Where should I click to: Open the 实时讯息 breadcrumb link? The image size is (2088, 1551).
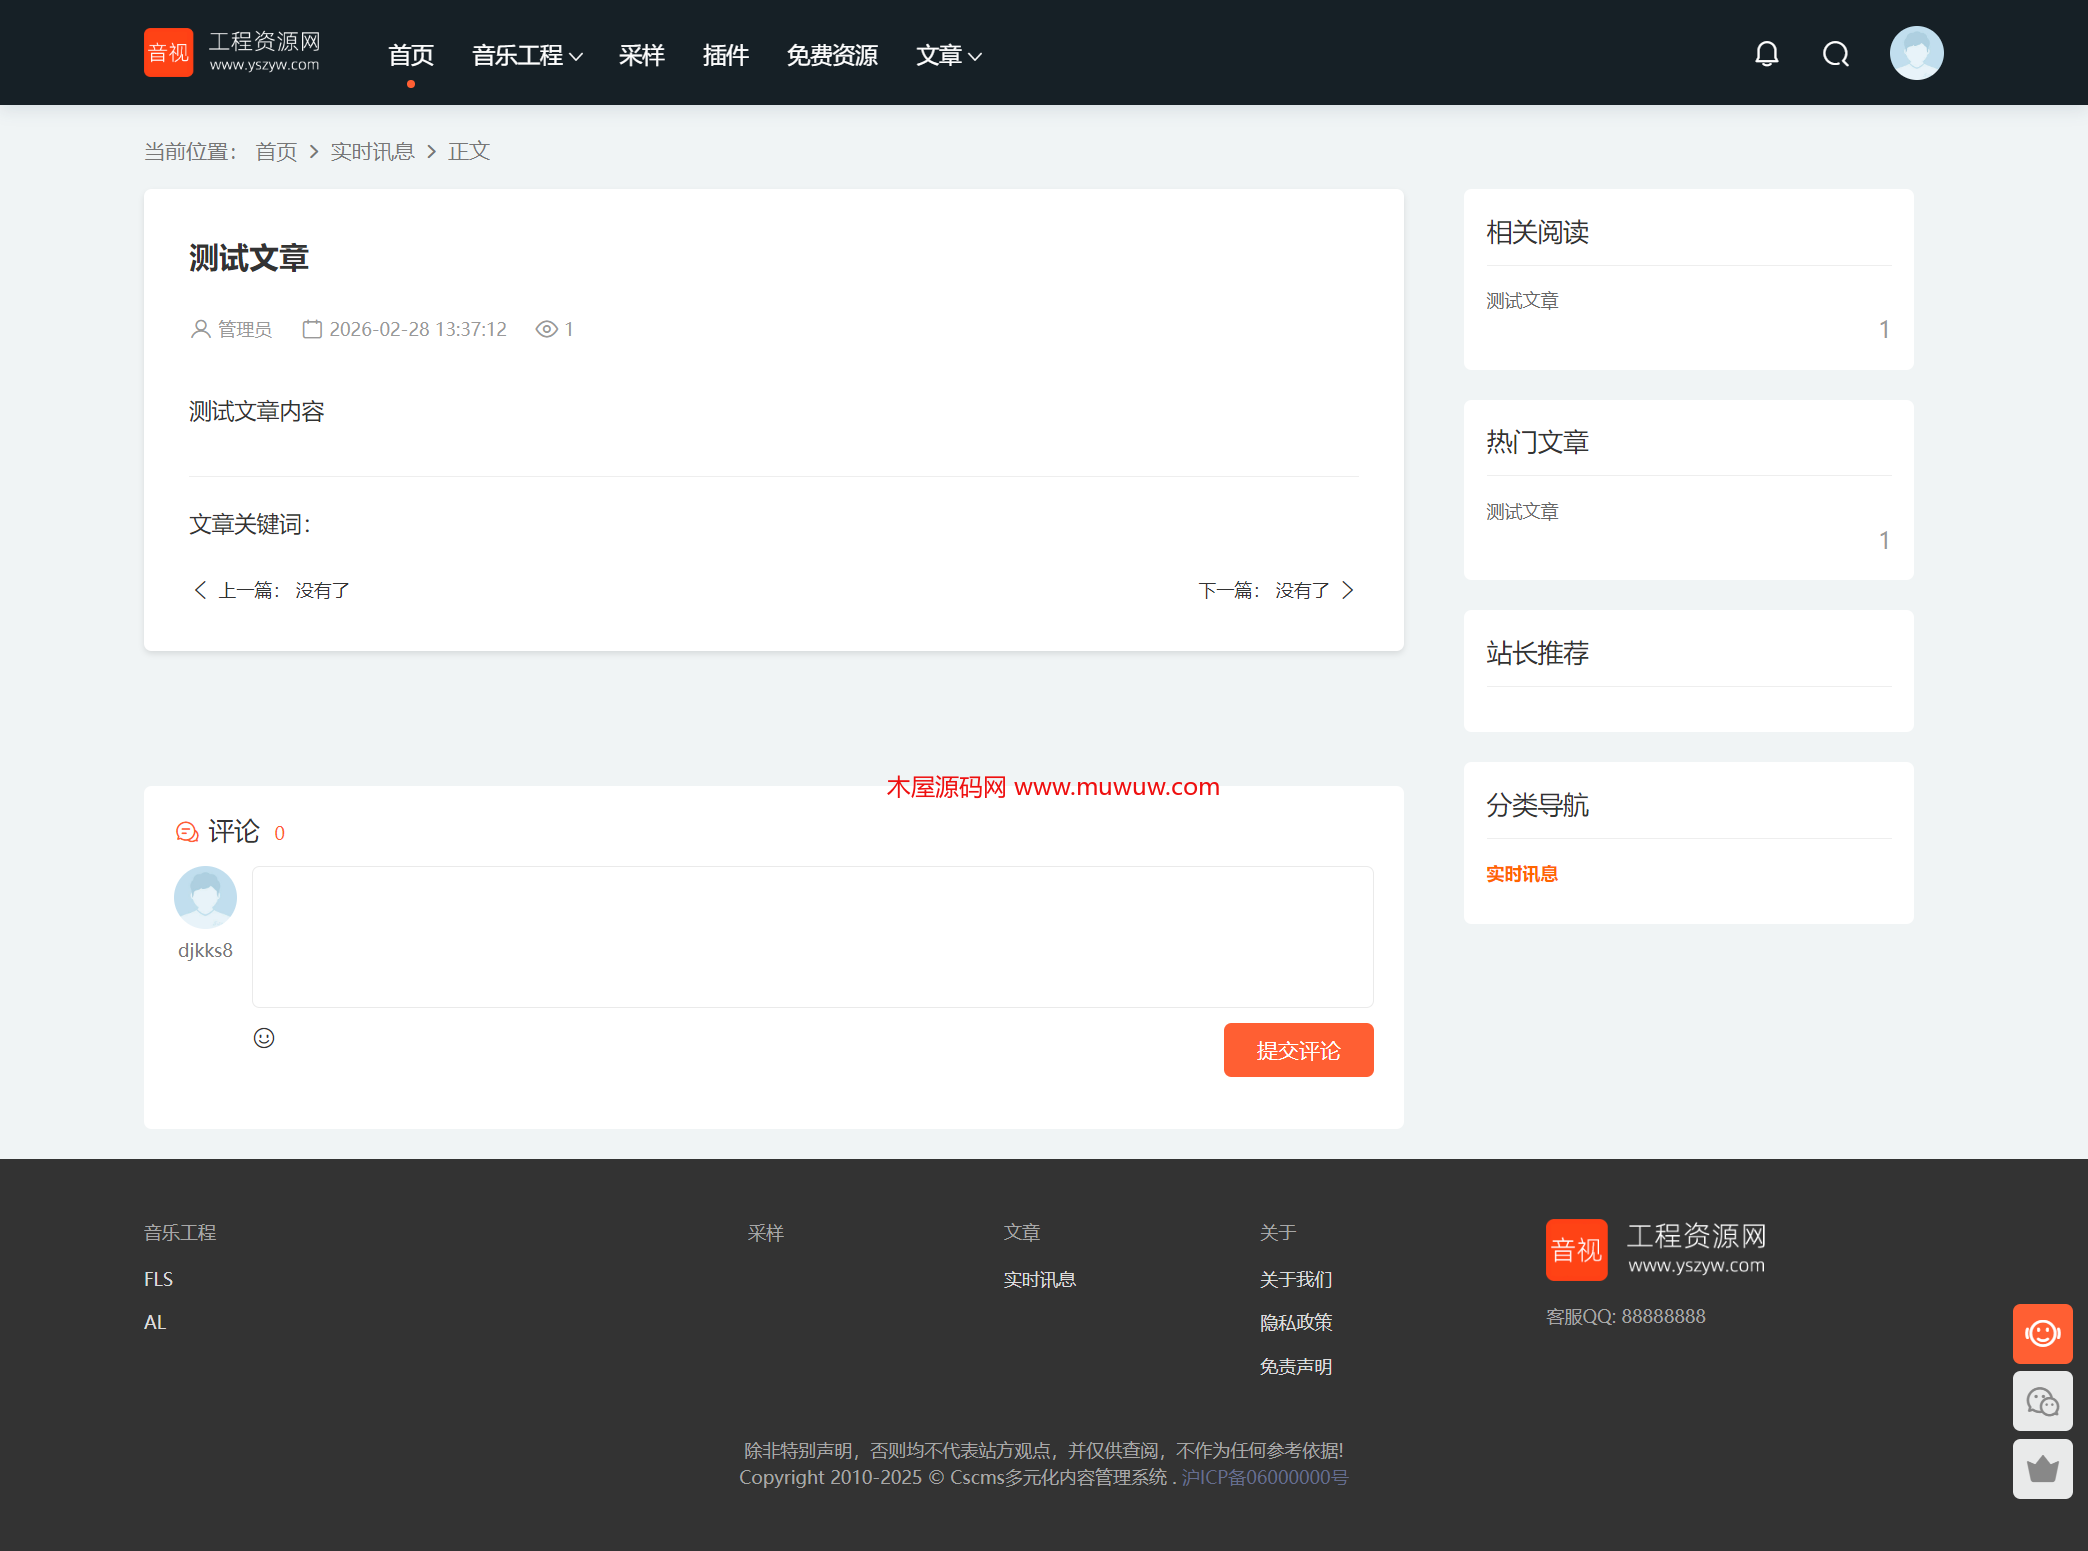click(x=372, y=151)
